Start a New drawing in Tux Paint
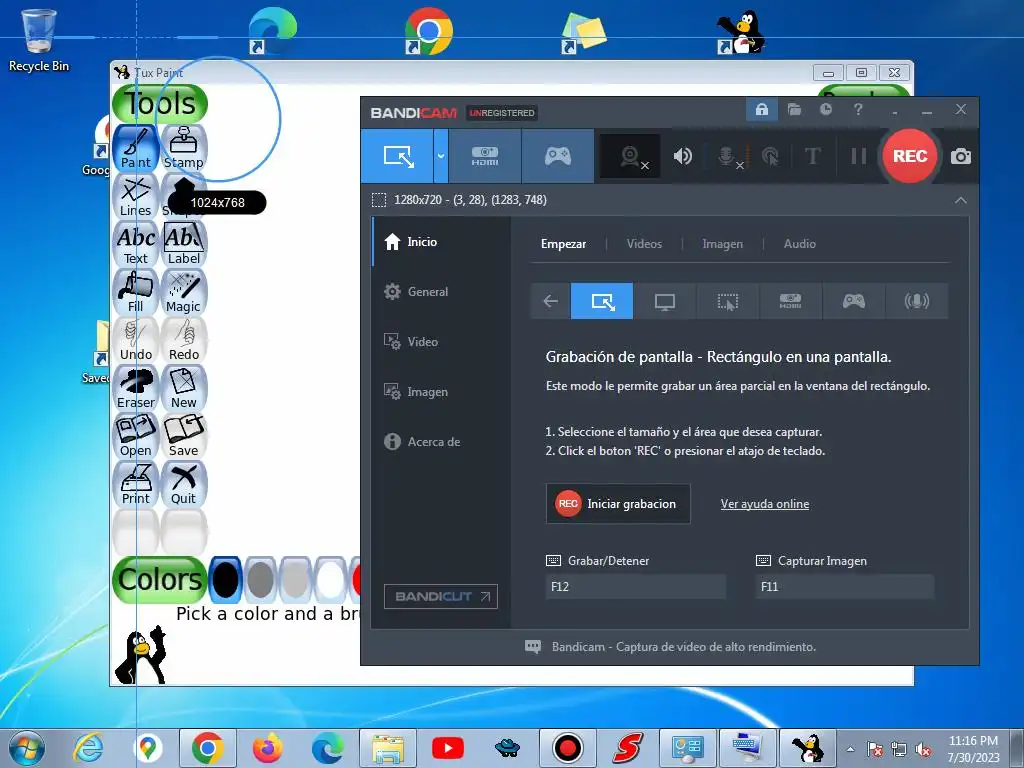 point(184,388)
